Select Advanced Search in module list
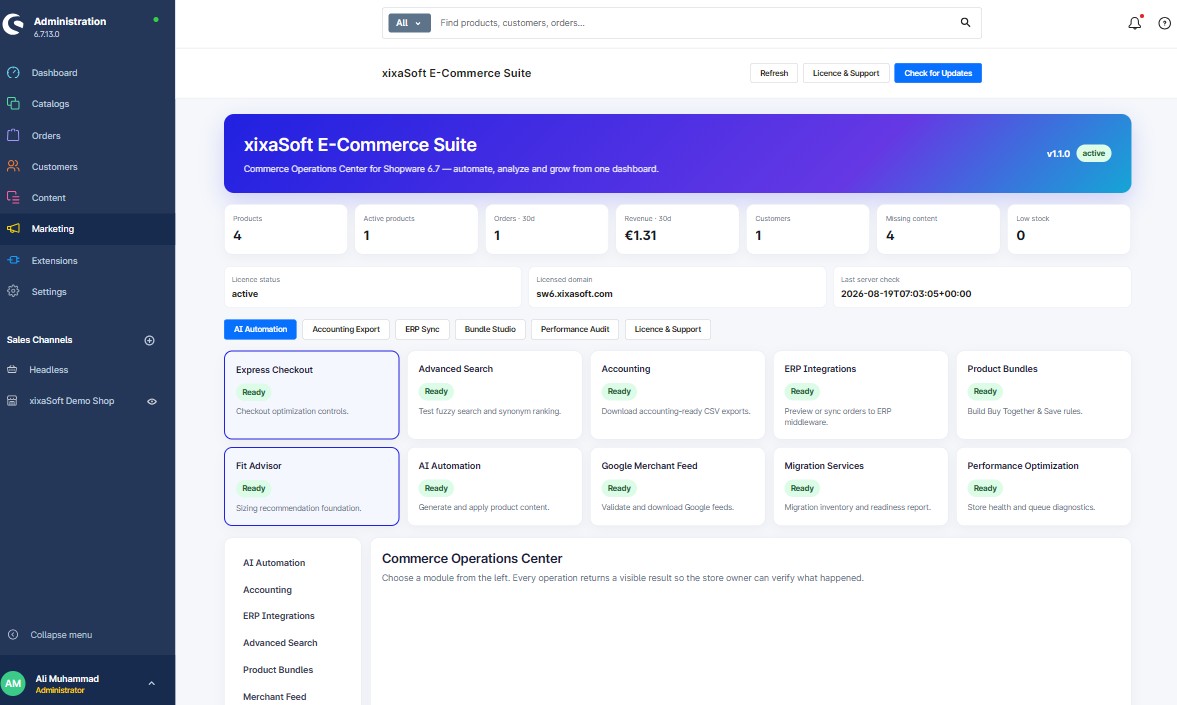 coord(280,643)
